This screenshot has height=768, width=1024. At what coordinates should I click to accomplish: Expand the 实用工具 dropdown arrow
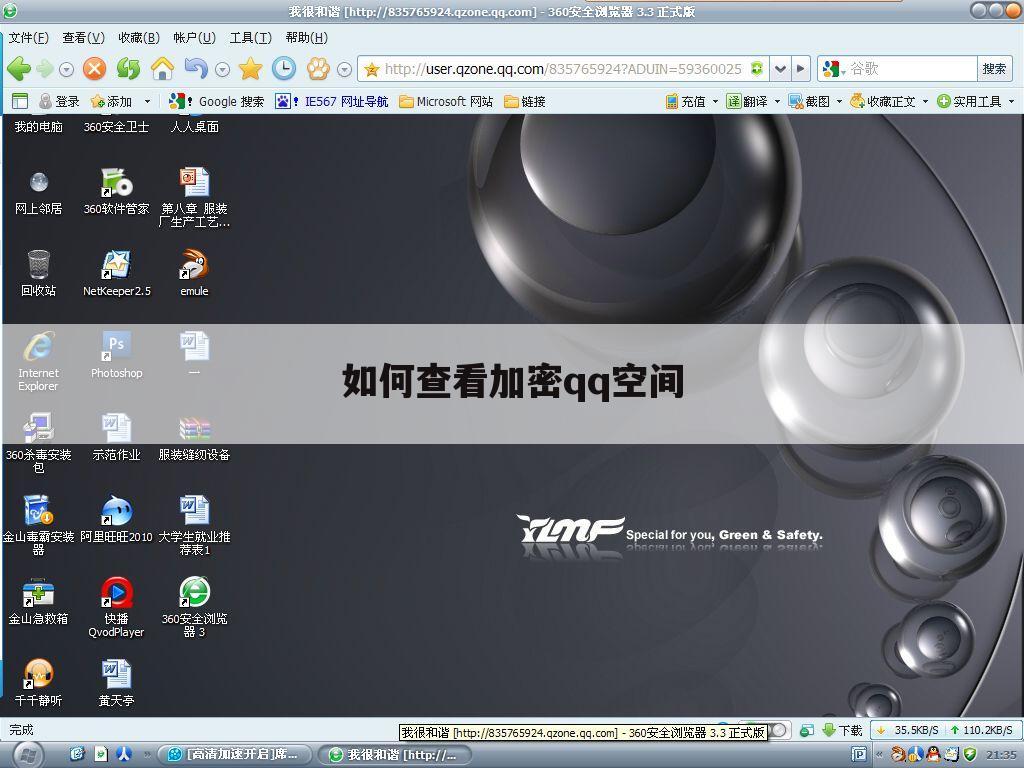(1012, 101)
